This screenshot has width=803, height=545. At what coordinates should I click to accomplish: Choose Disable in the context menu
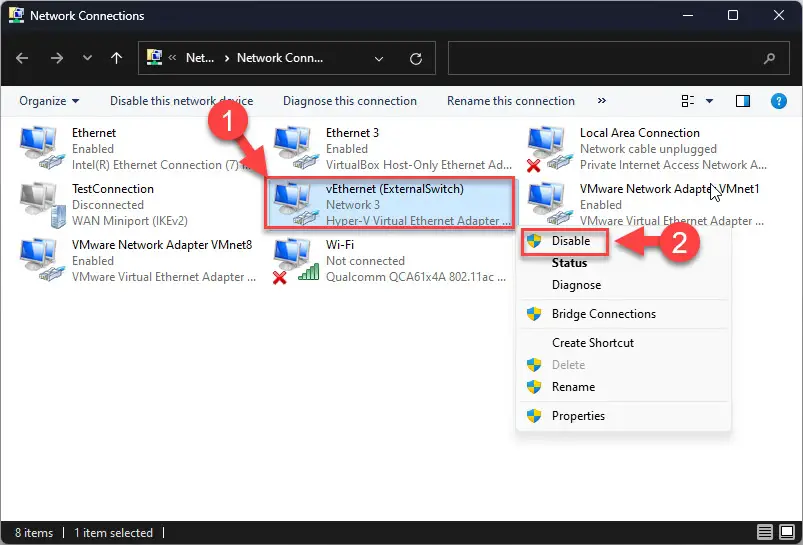[570, 241]
